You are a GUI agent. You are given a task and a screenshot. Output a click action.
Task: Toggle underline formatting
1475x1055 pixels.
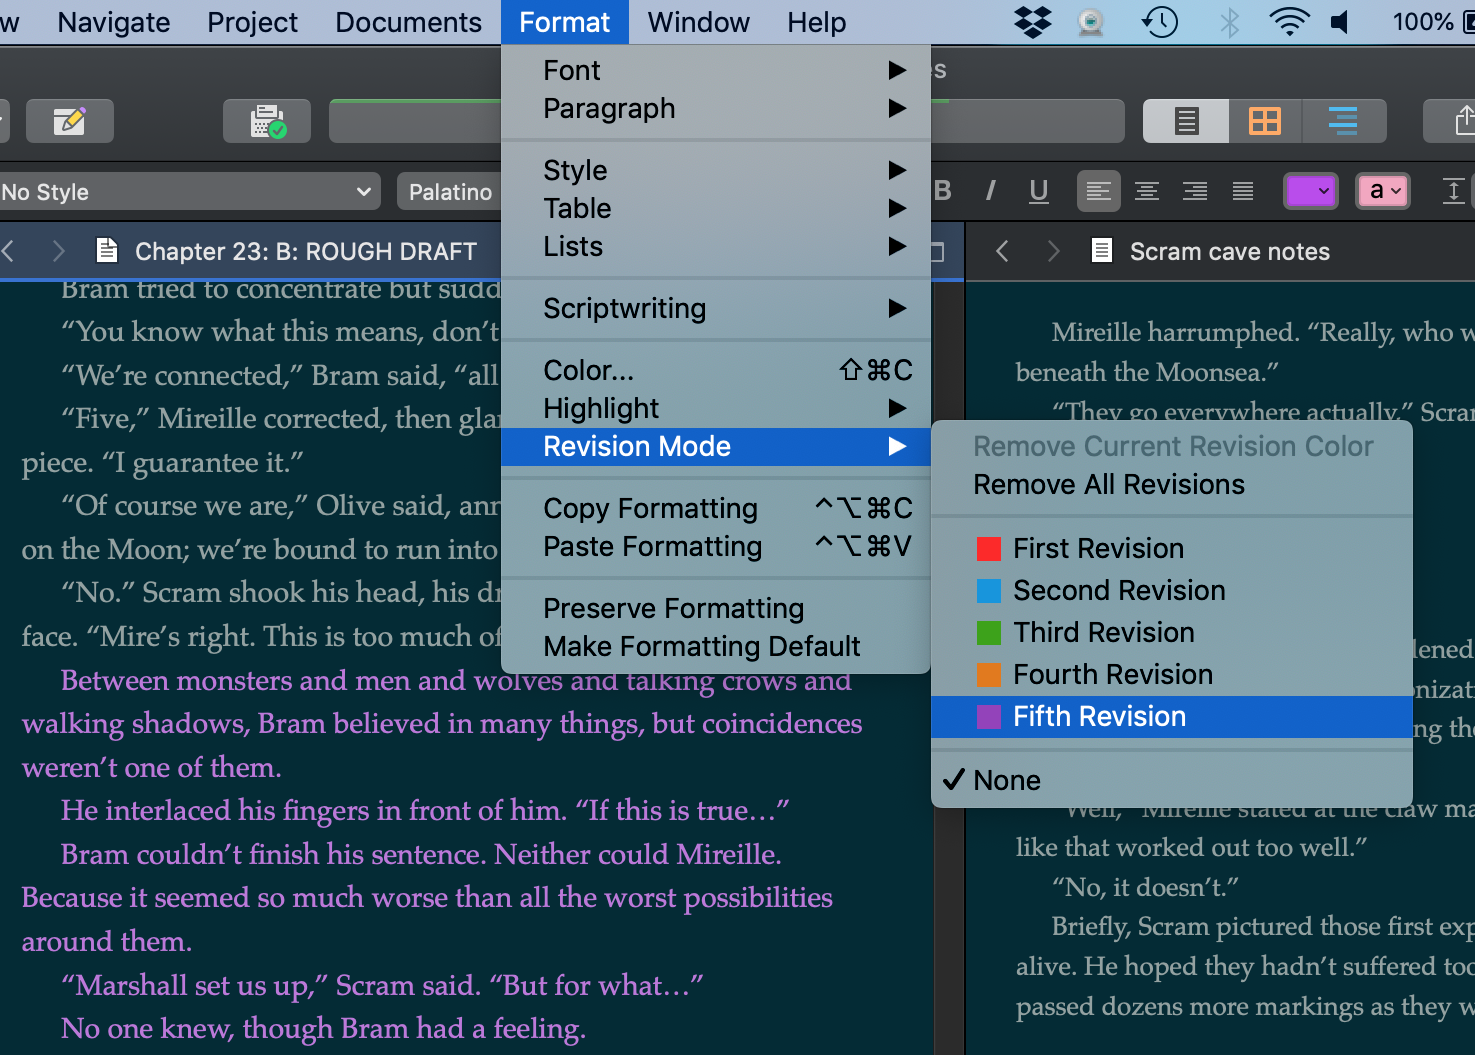1038,191
